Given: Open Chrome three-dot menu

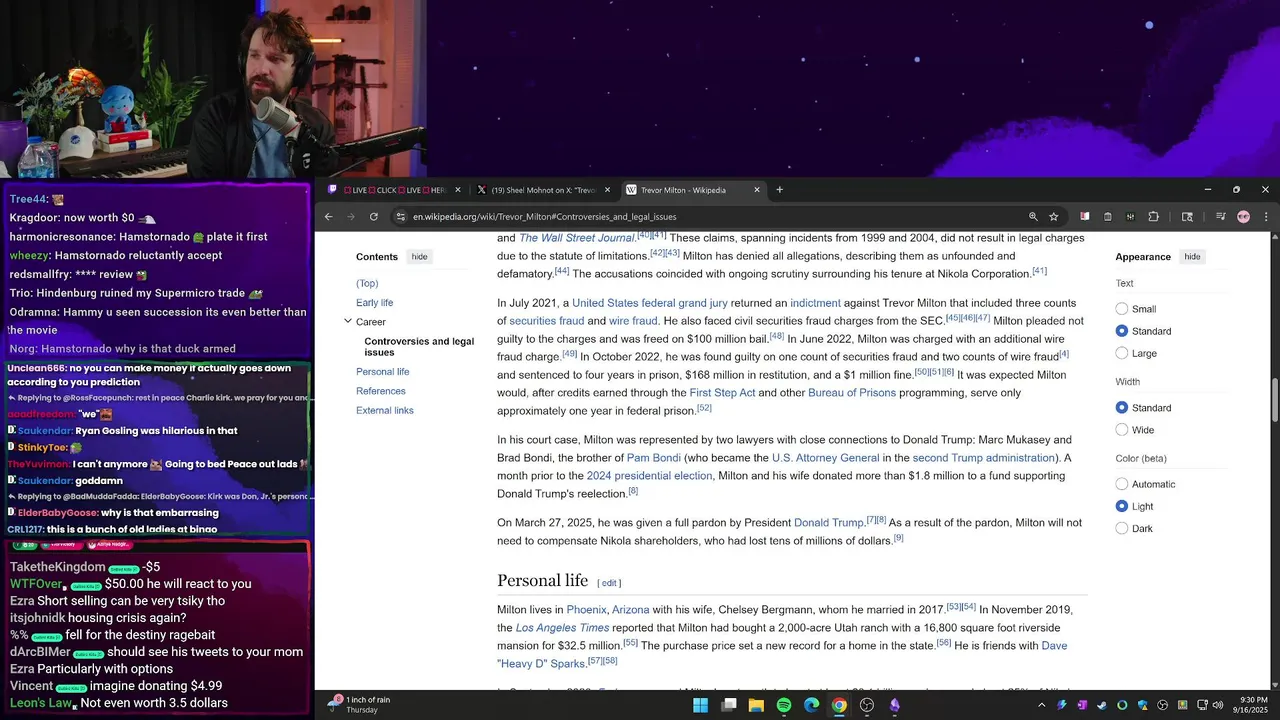Looking at the screenshot, I should (1266, 216).
